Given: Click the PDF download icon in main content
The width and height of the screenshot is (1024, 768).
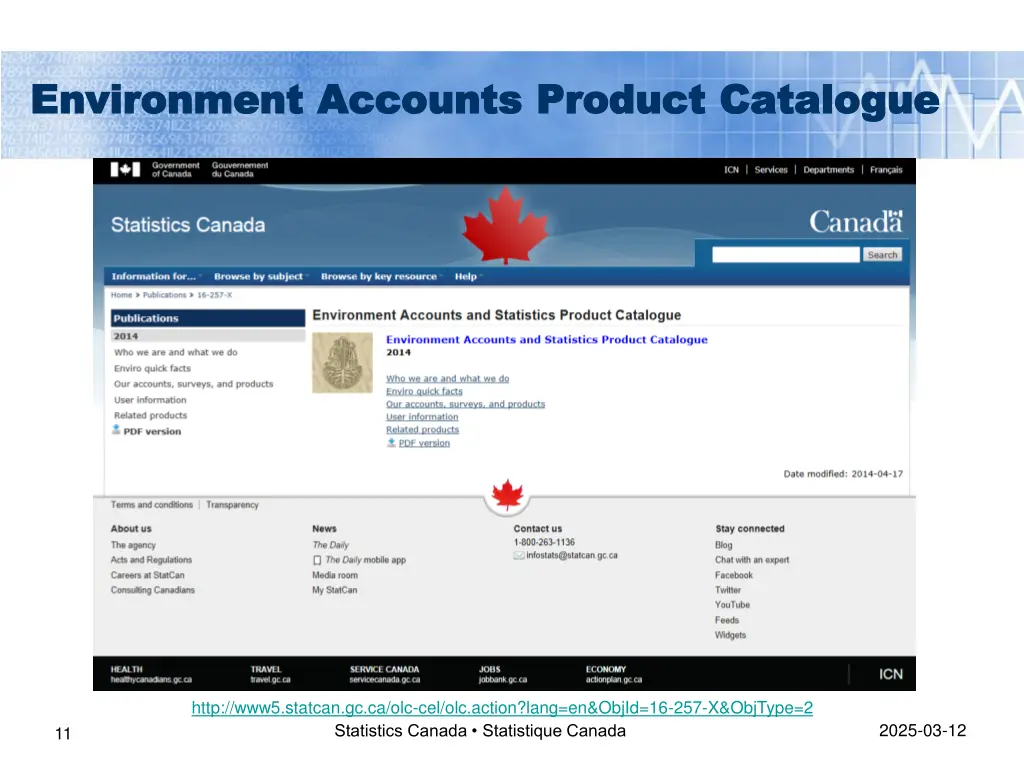Looking at the screenshot, I should pos(391,443).
